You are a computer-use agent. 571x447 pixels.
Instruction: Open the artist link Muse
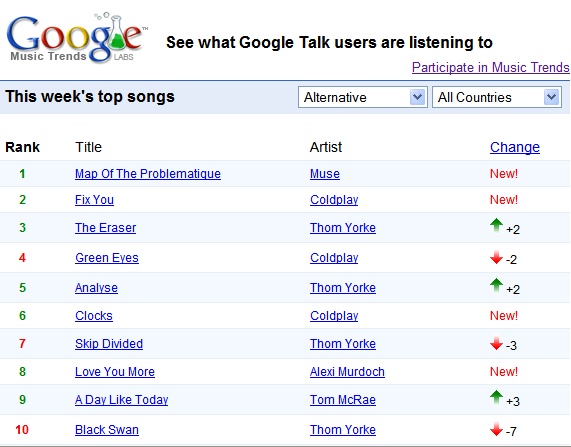coord(325,174)
